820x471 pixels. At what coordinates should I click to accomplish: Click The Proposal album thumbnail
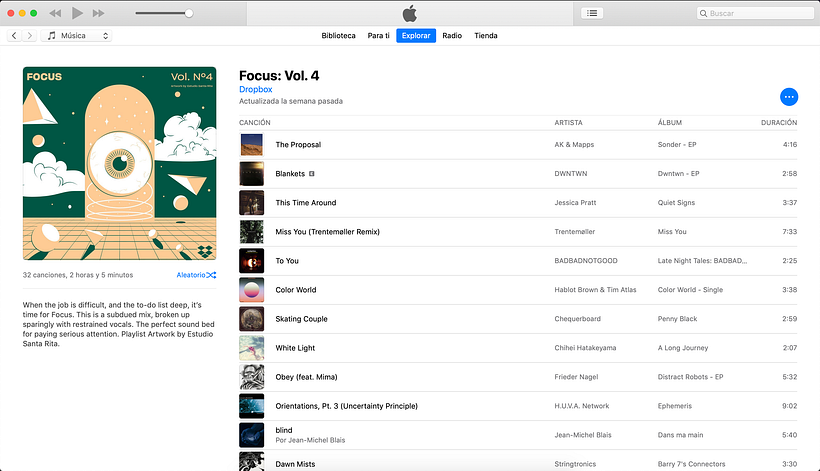(x=252, y=145)
